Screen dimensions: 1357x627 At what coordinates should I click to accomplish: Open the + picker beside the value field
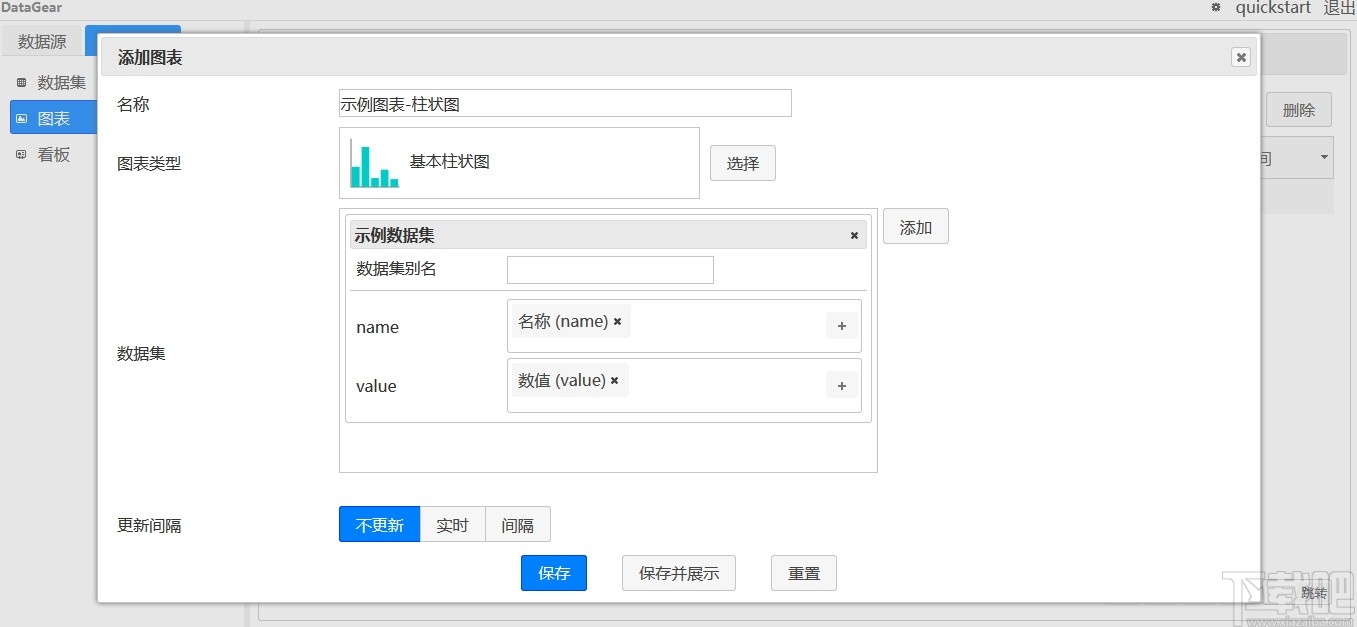click(x=841, y=384)
